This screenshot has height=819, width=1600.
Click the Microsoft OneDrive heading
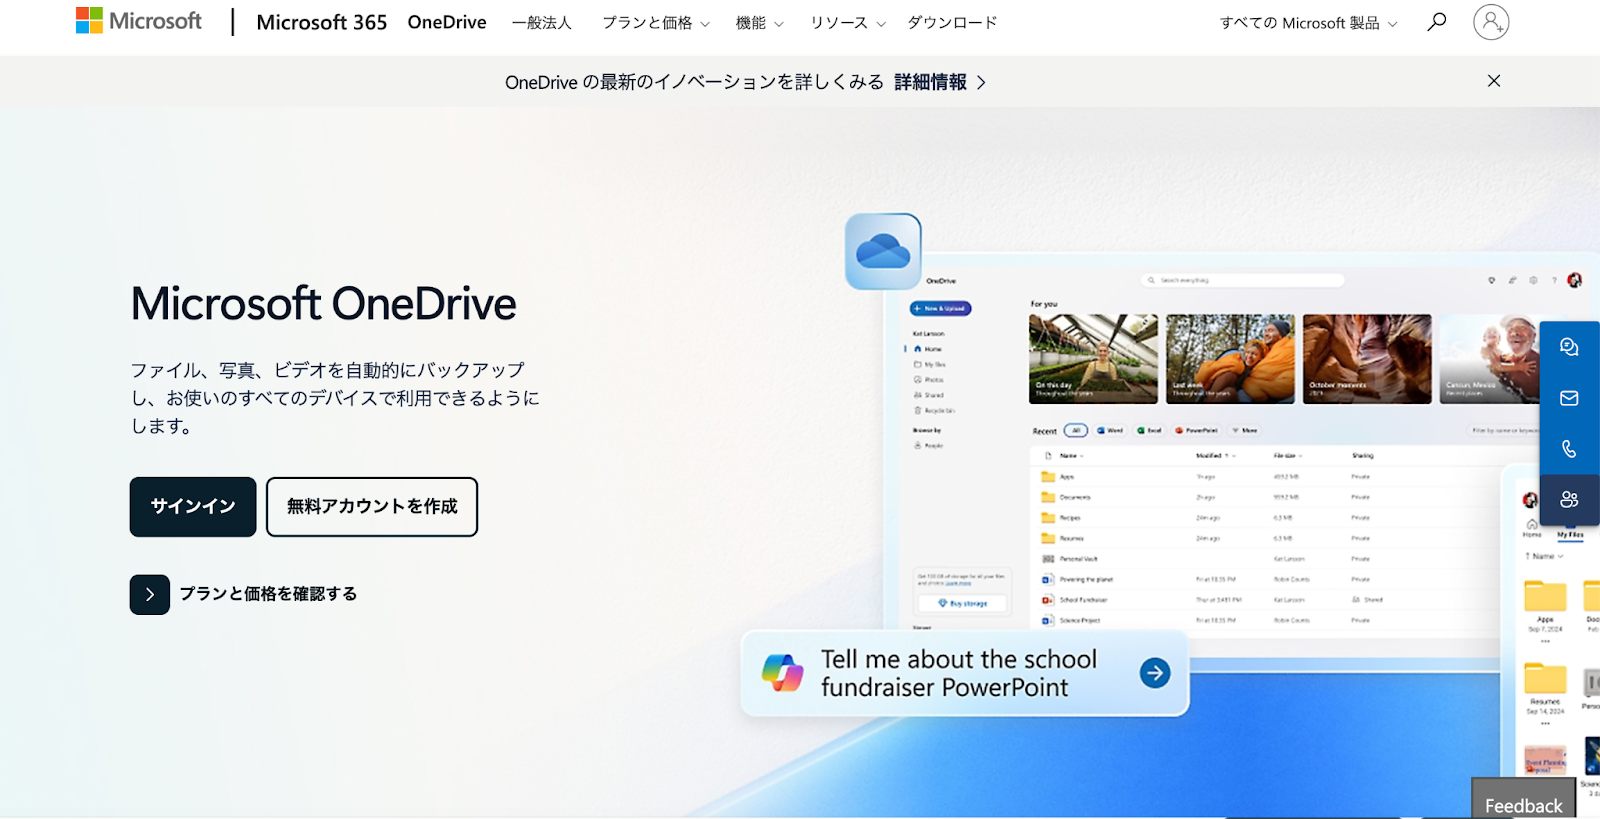point(324,304)
